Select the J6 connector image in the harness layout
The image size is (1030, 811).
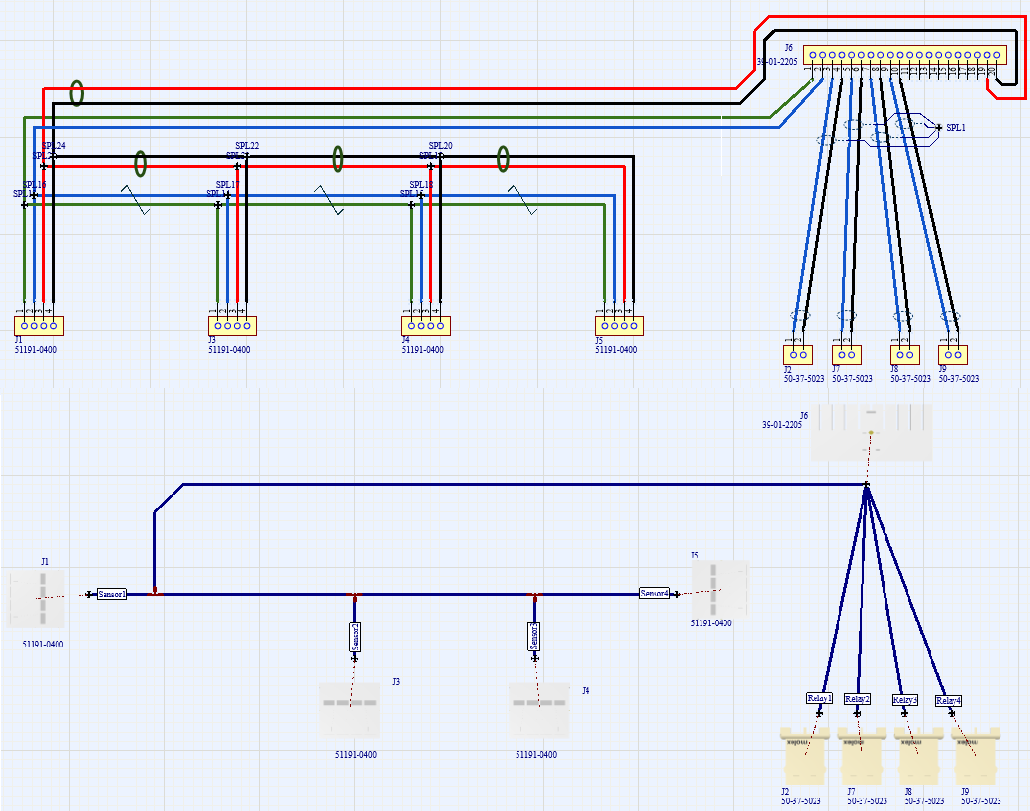pyautogui.click(x=872, y=432)
